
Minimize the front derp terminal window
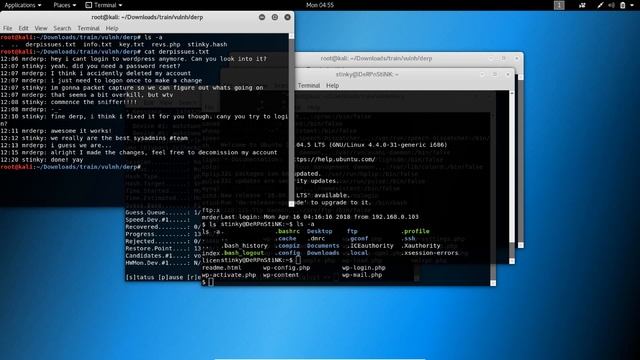click(x=262, y=17)
